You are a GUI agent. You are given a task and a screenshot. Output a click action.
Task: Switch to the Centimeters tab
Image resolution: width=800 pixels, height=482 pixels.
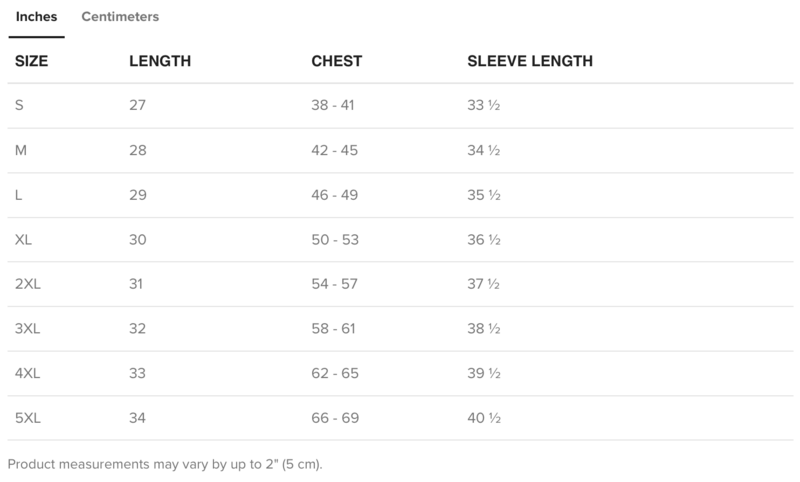120,17
